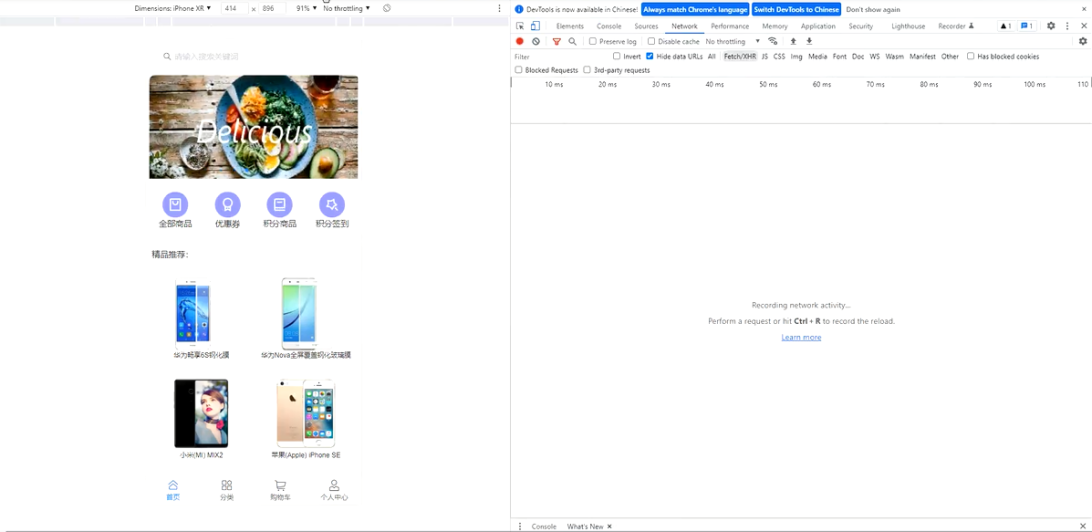Click Always match Chrome's language button
Viewport: 1092px width, 532px height.
click(695, 9)
